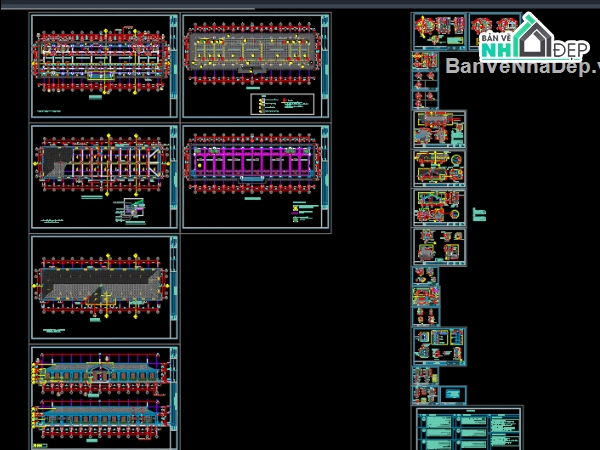Click the small cyan title block near notes sheet
This screenshot has width=600, height=450.
coord(452,393)
